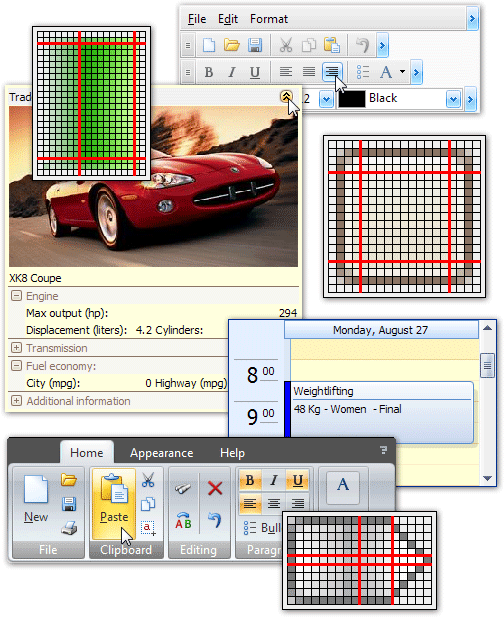Toggle Underline in the ribbon Paragraph group

coord(297,480)
